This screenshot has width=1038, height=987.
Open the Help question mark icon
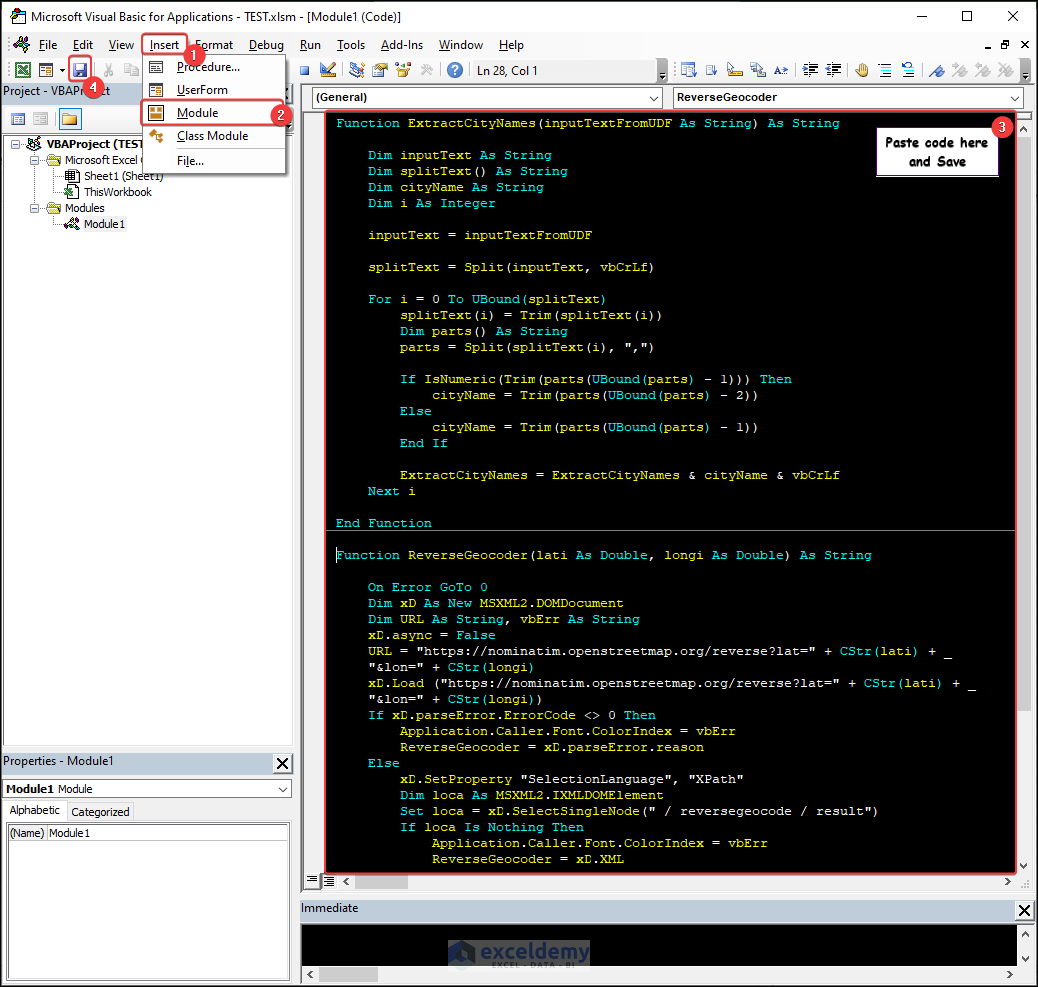(x=455, y=70)
